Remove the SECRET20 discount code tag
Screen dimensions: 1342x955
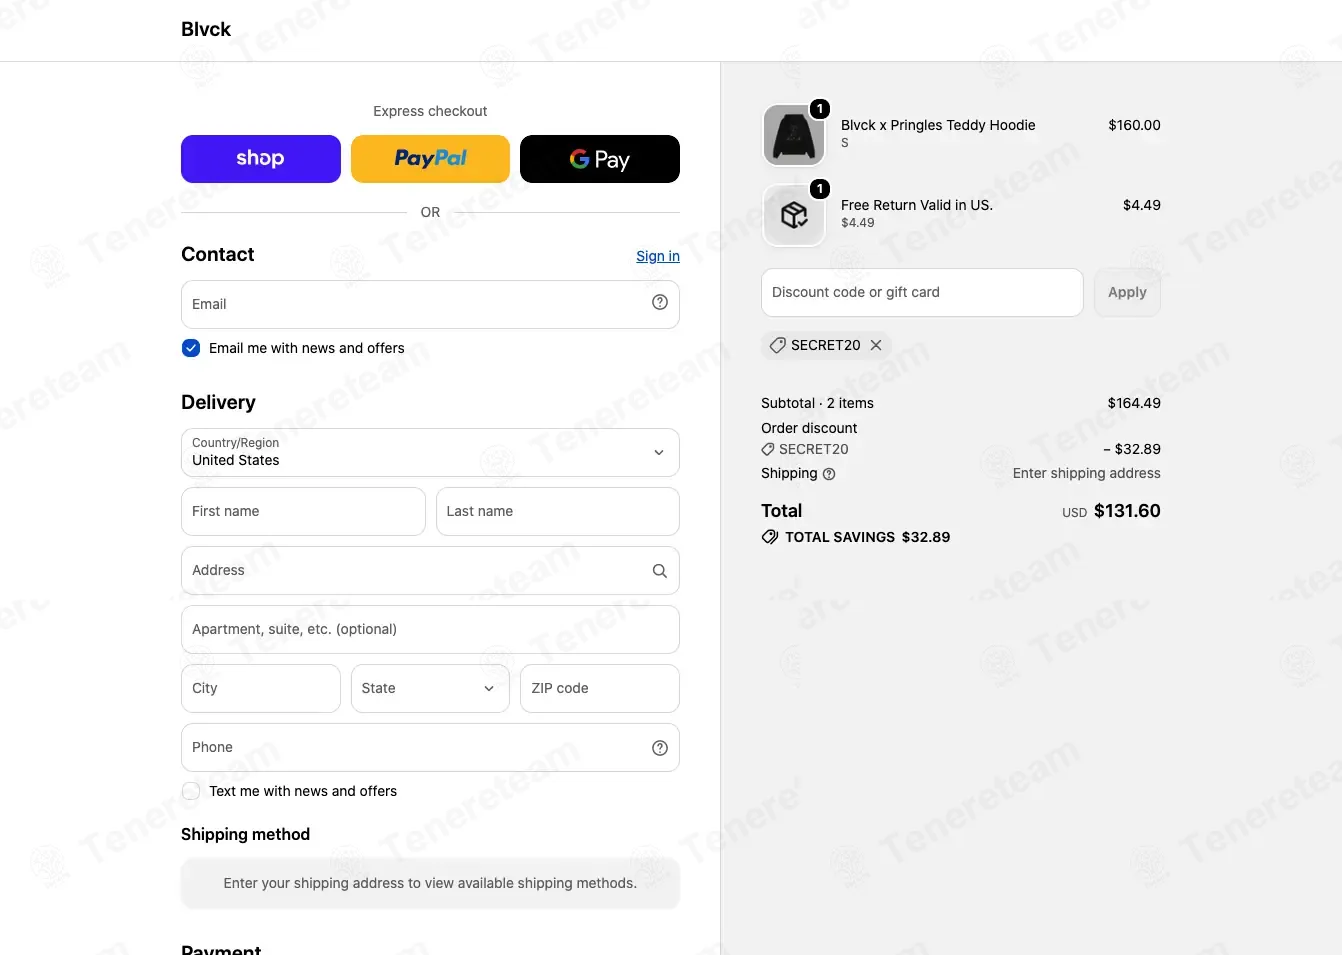coord(876,345)
